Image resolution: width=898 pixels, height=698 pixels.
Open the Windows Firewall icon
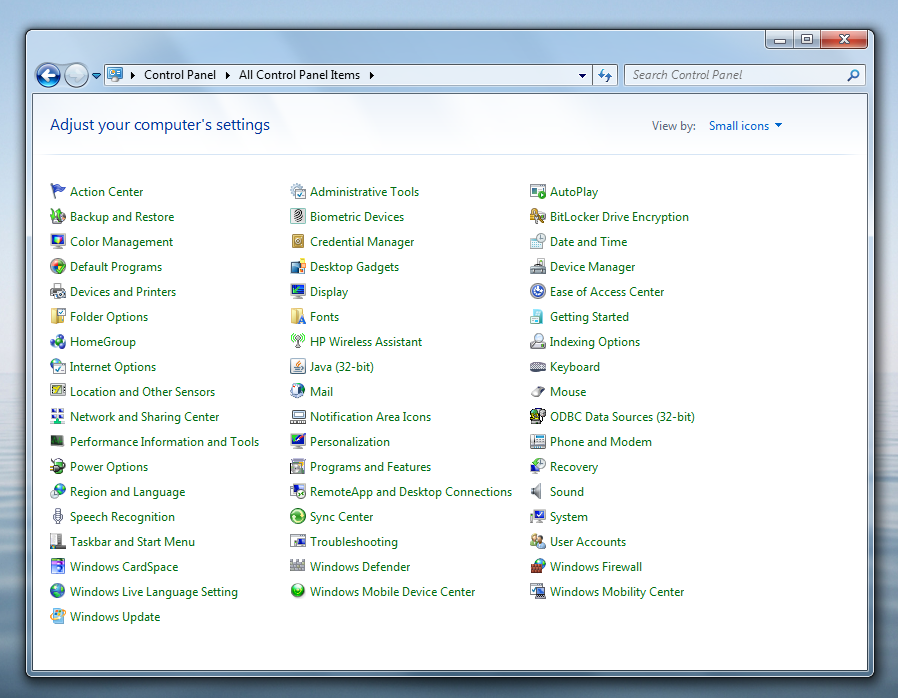538,567
